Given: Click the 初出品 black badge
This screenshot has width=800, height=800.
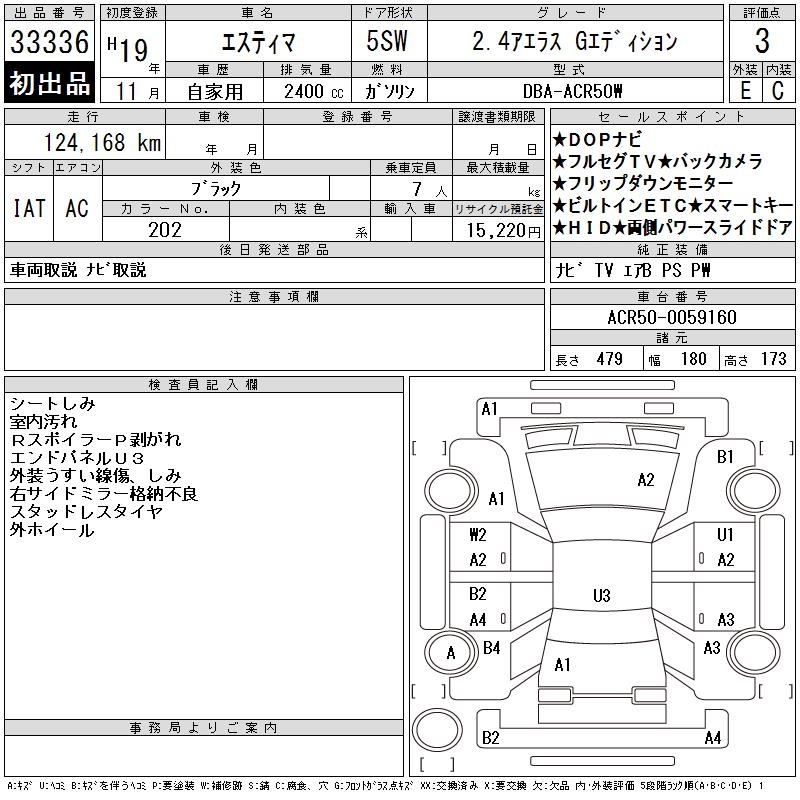Looking at the screenshot, I should (50, 84).
